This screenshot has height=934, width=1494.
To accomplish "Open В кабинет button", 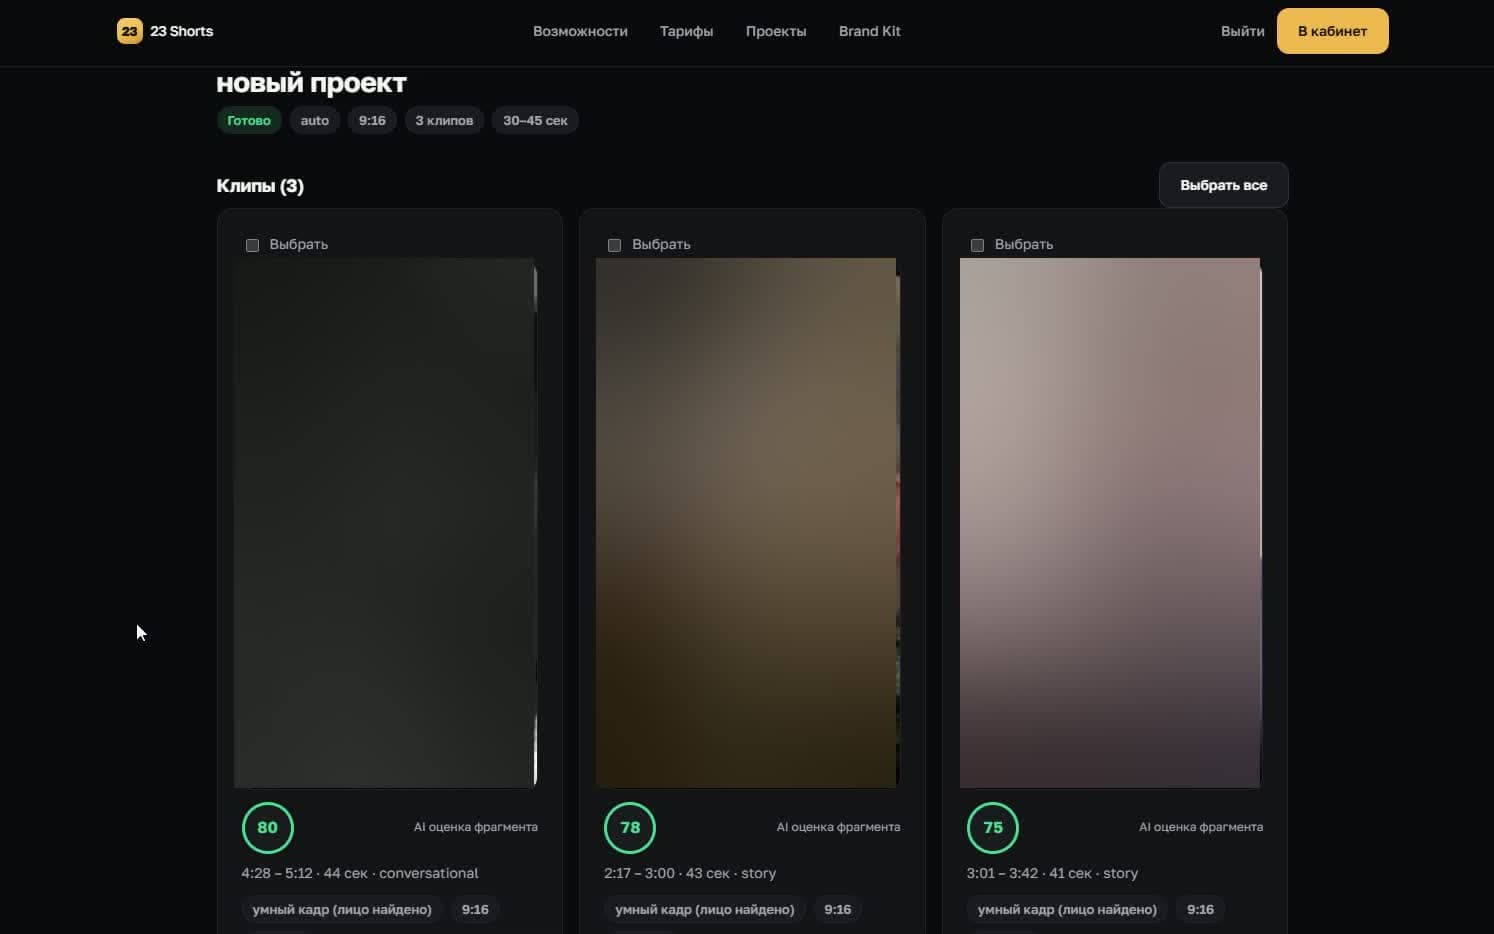I will pyautogui.click(x=1332, y=31).
